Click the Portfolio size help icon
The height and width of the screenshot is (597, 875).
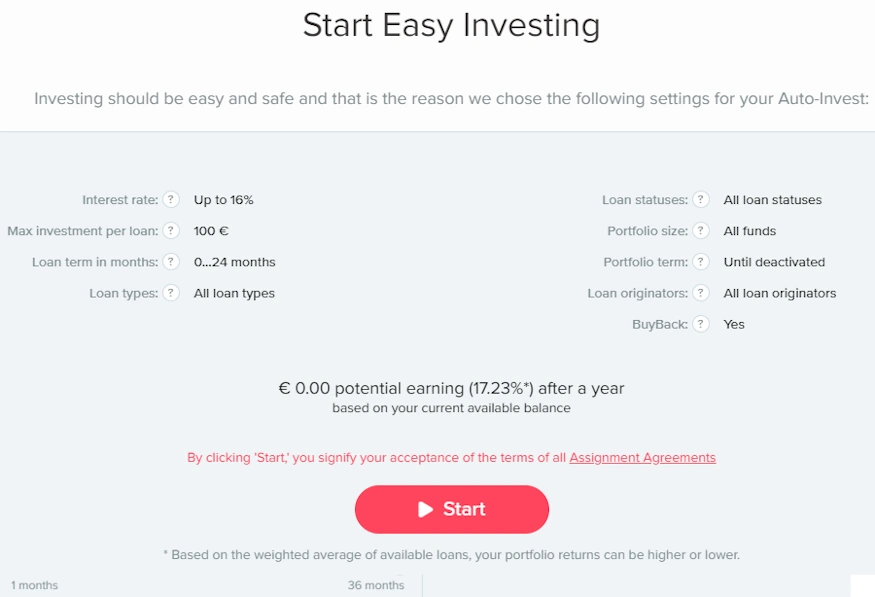click(702, 231)
